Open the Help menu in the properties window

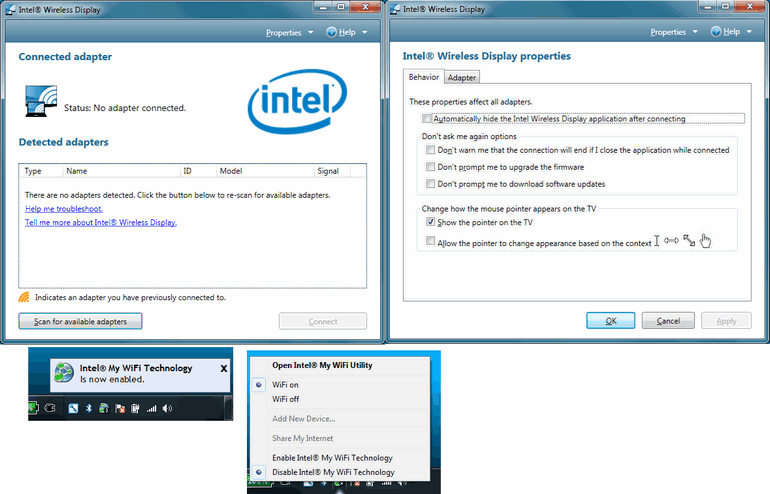click(731, 31)
